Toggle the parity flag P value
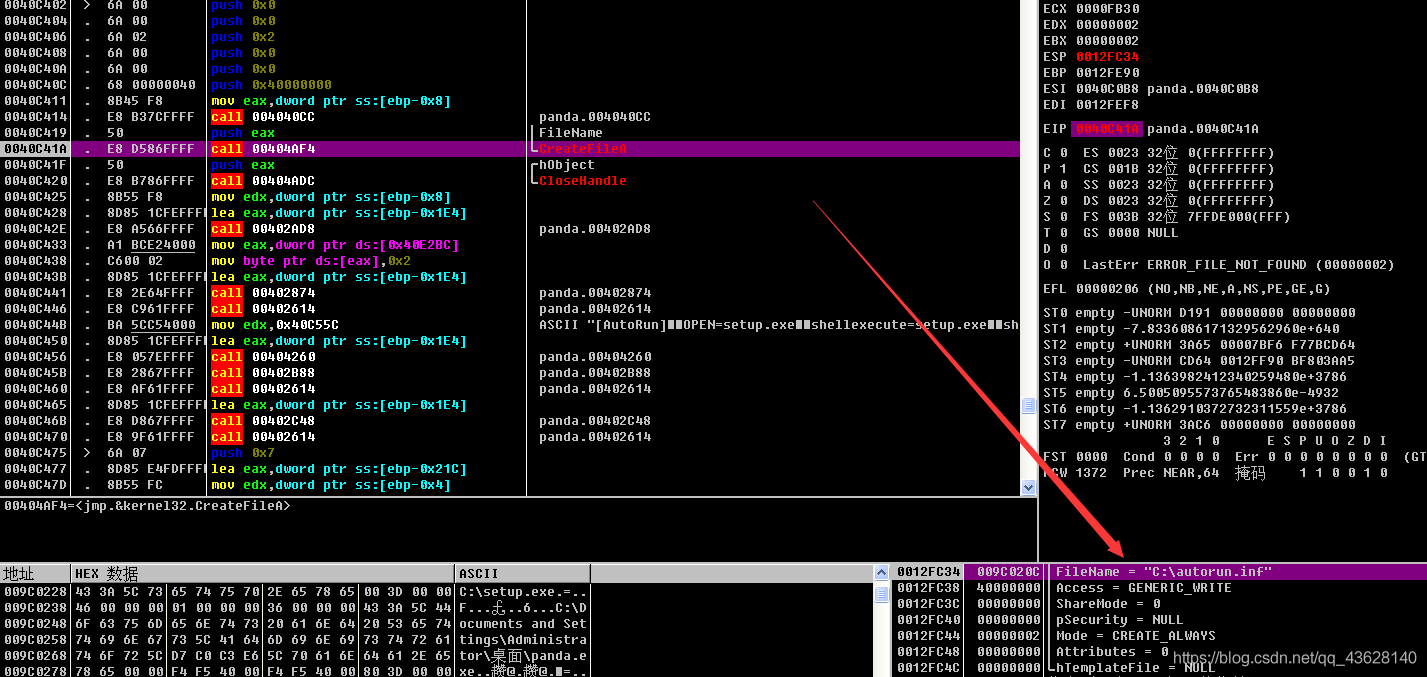The width and height of the screenshot is (1427, 677). pyautogui.click(x=1062, y=169)
